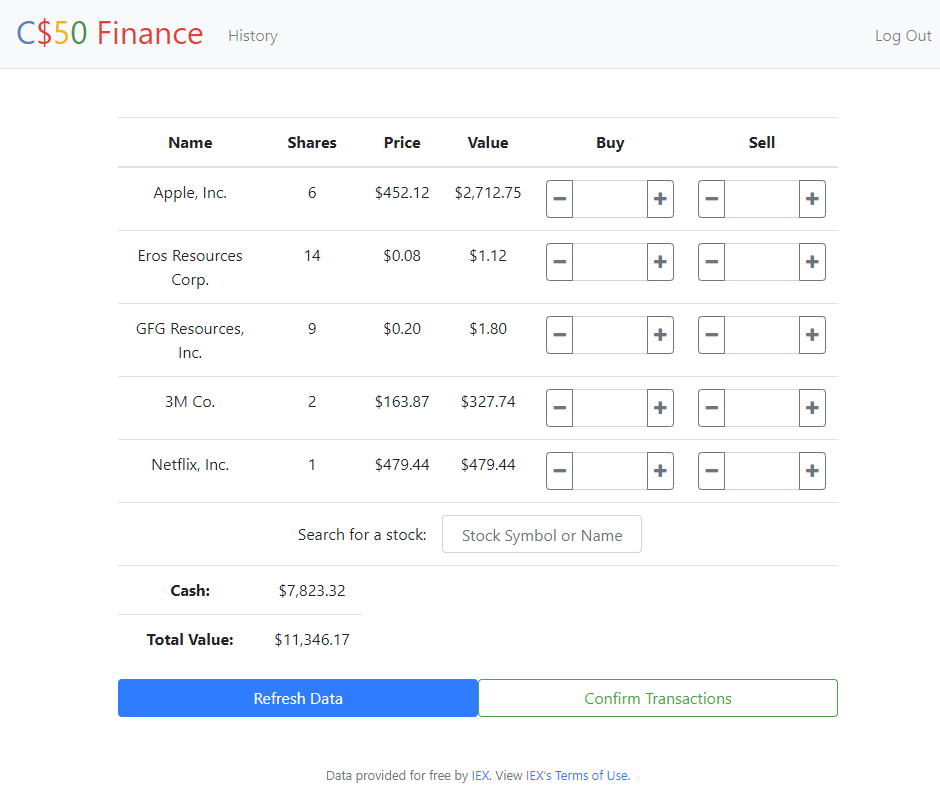Screen dimensions: 940x794
Task: Open the IEX provider link
Action: tap(480, 775)
